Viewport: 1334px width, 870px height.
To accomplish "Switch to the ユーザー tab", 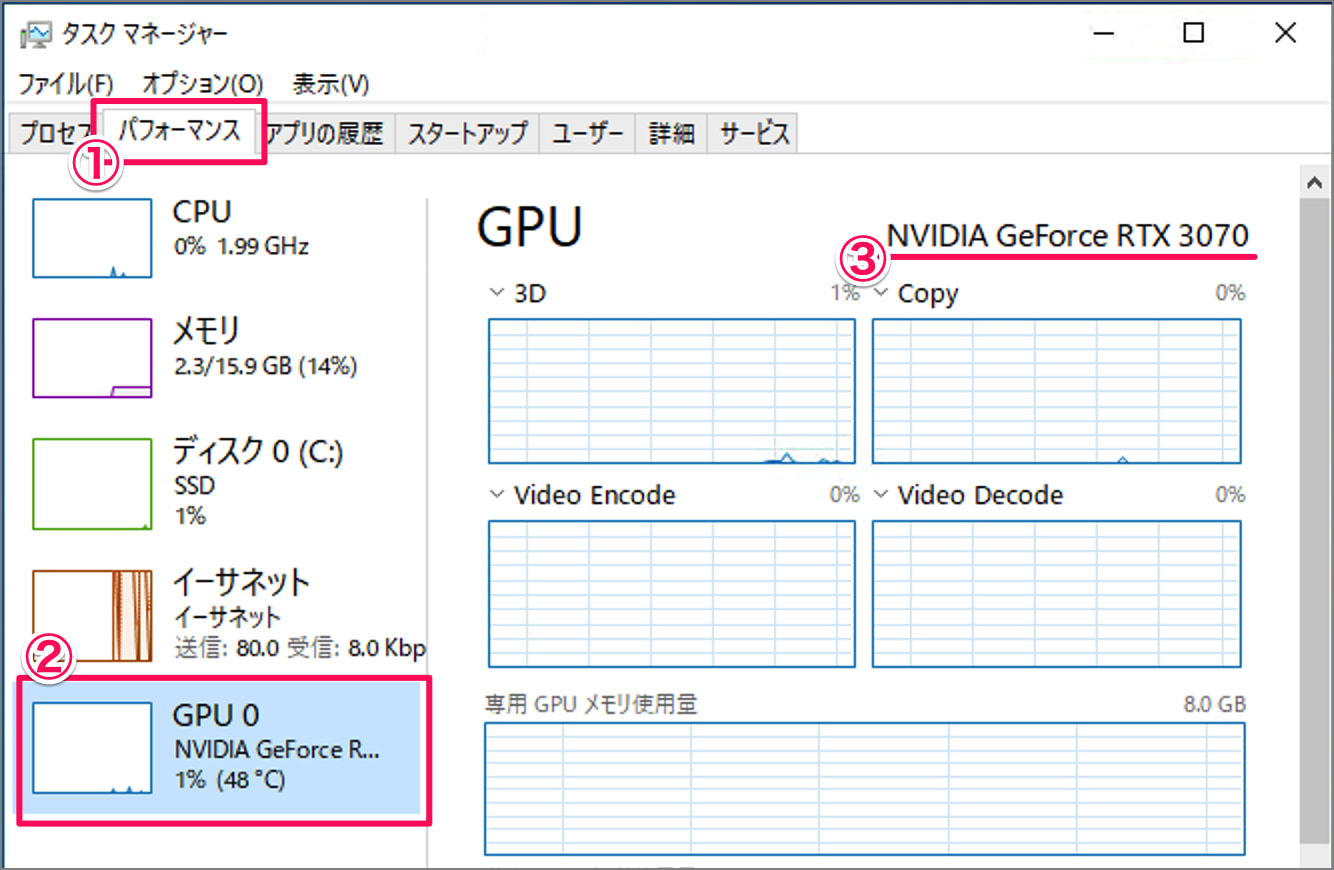I will click(x=588, y=134).
